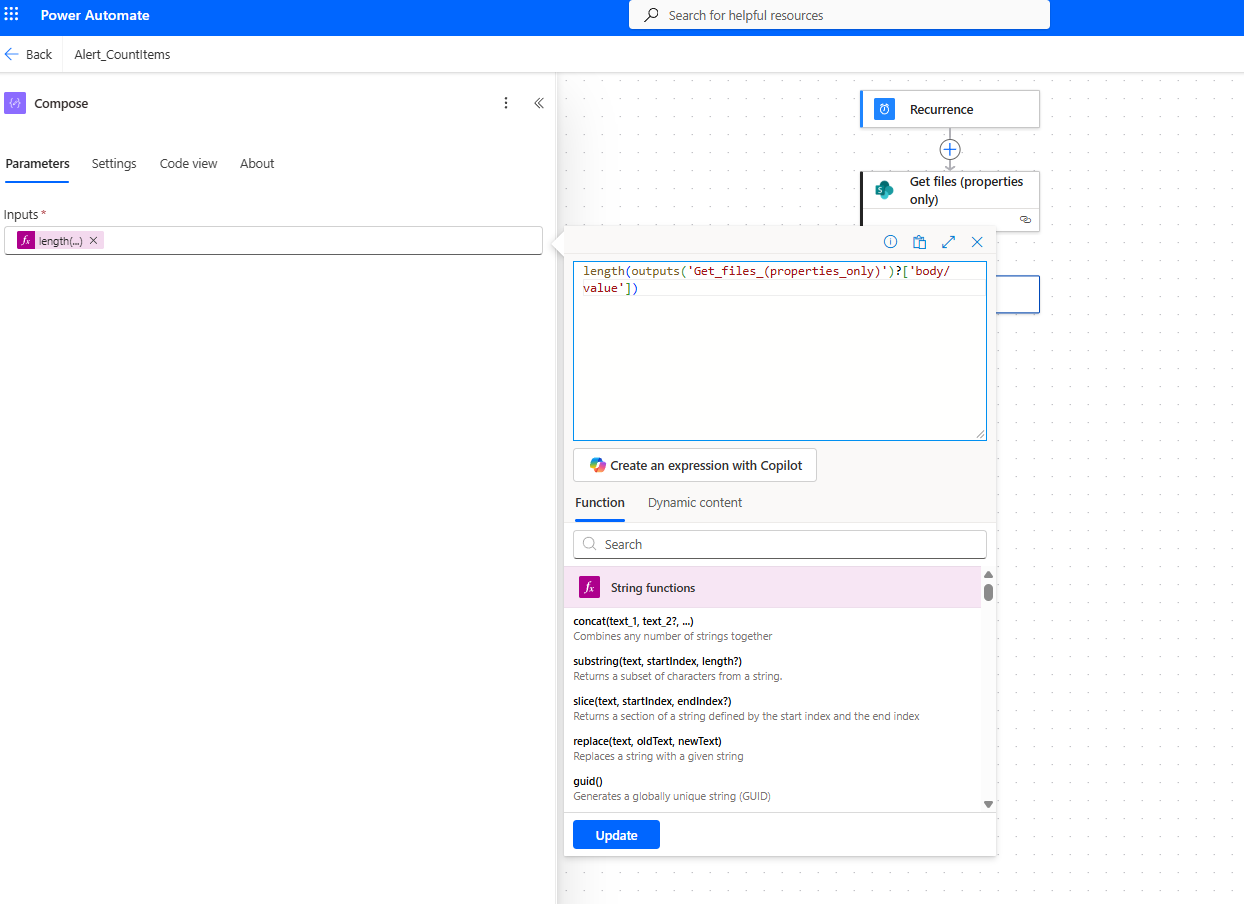Screen dimensions: 1244x904
Task: Click the Back arrow button
Action: click(x=28, y=55)
